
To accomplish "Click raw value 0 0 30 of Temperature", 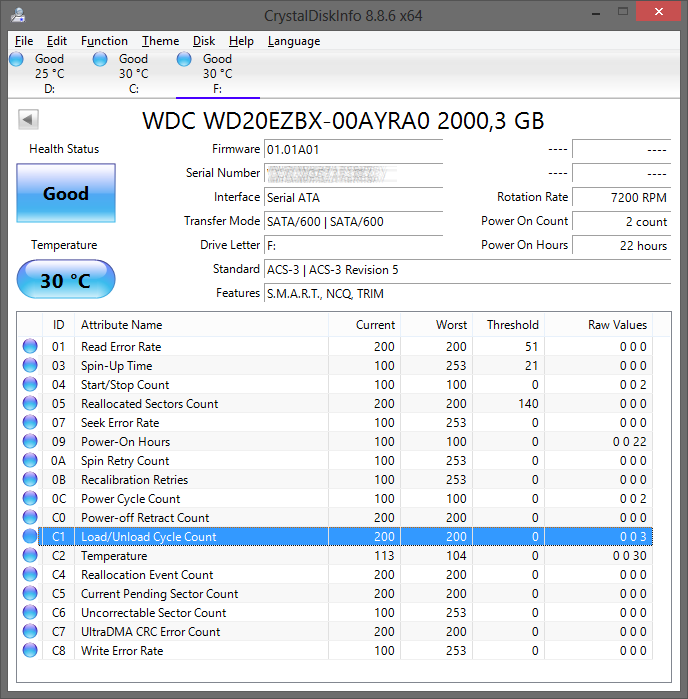I will [x=630, y=556].
